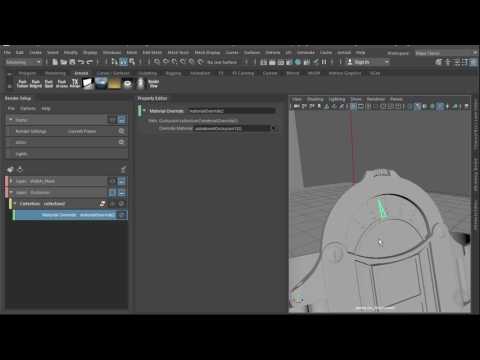Open the Create menu
480x360 pixels.
coord(35,53)
